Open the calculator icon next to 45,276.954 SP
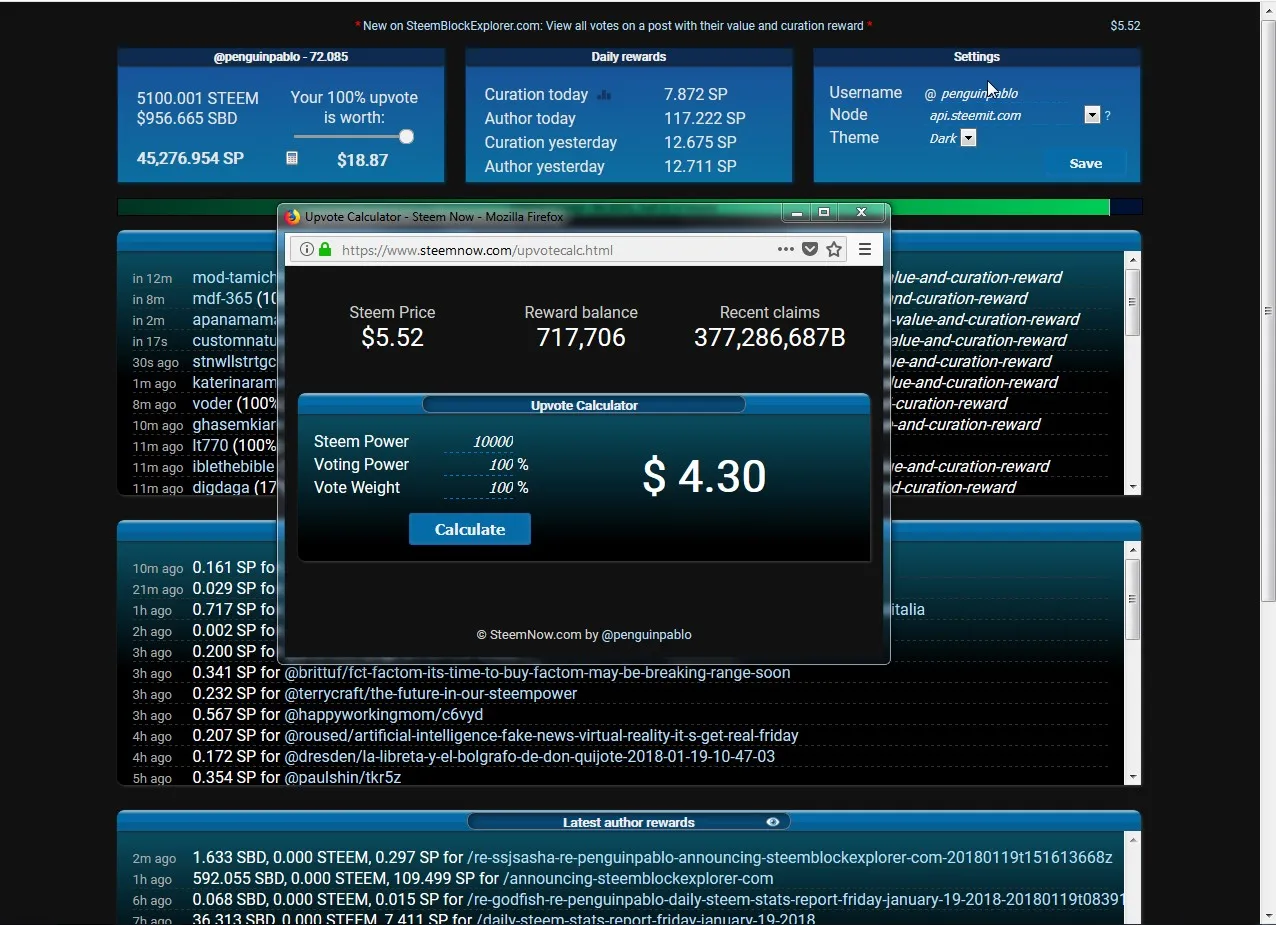The image size is (1276, 925). point(292,158)
